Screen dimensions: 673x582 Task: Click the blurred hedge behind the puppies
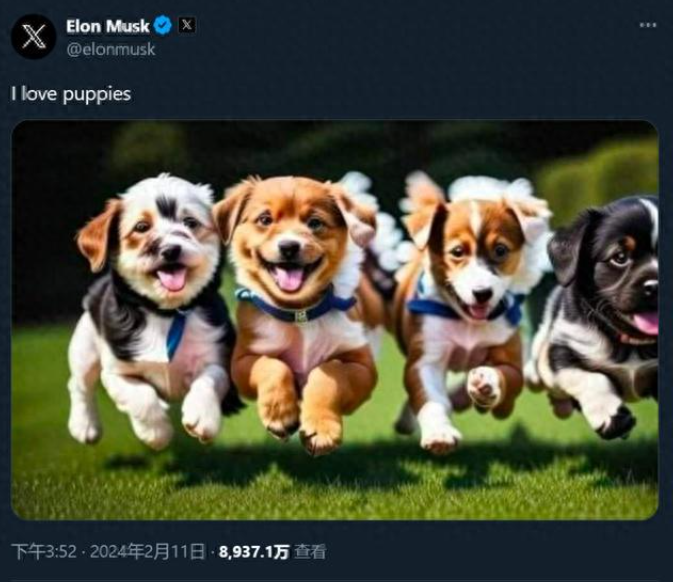click(x=599, y=178)
